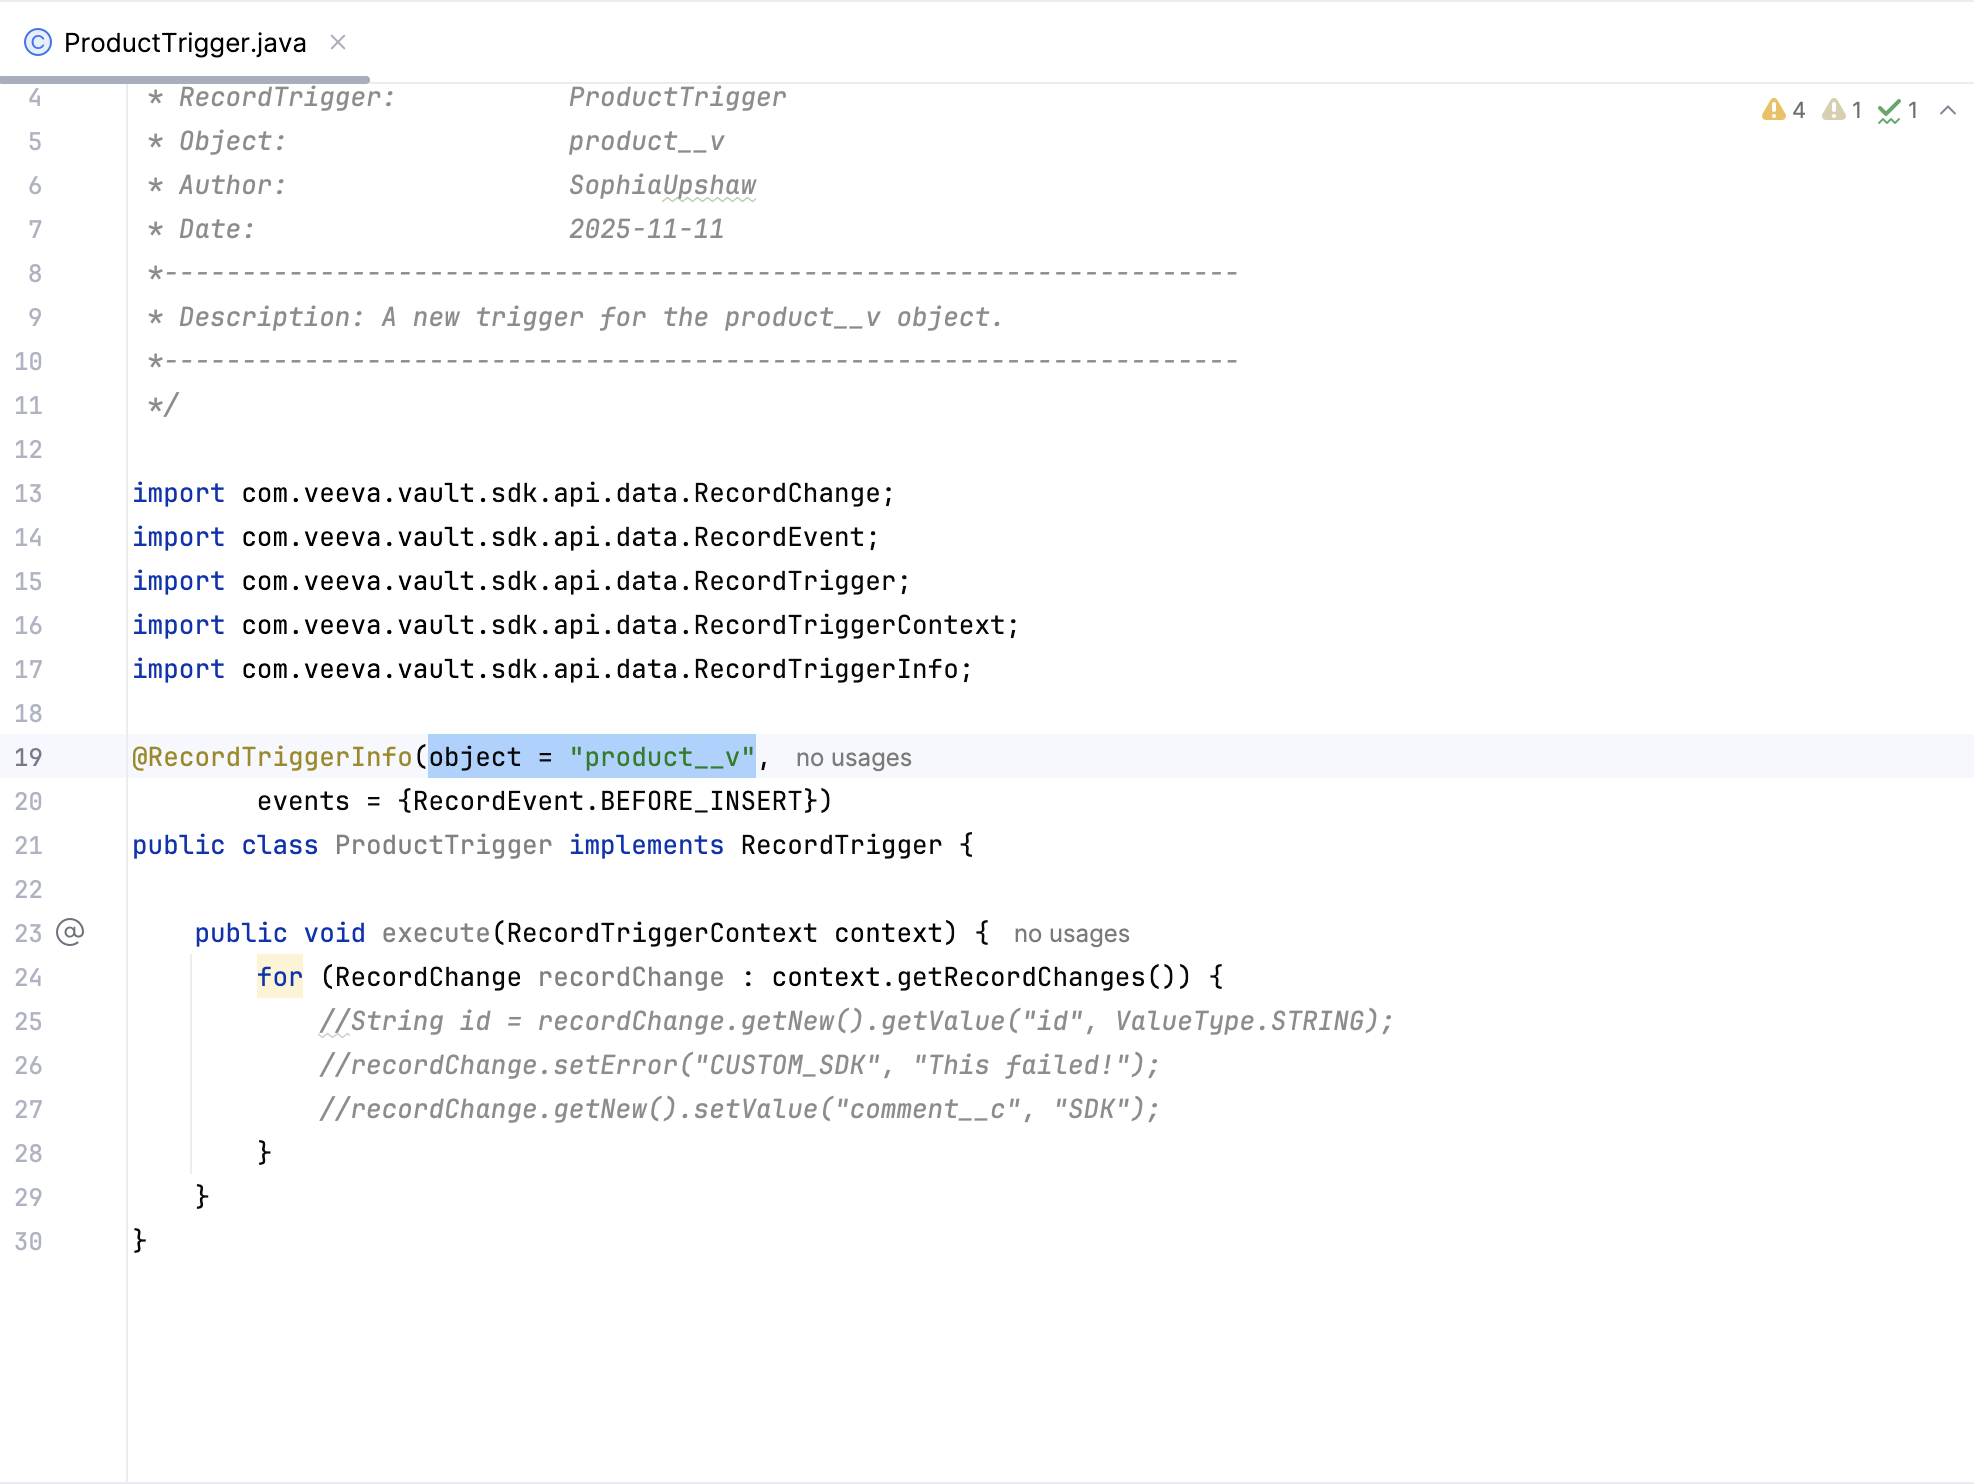The image size is (1974, 1484).
Task: Click the 'no usages' hint beside execute method
Action: point(1072,934)
